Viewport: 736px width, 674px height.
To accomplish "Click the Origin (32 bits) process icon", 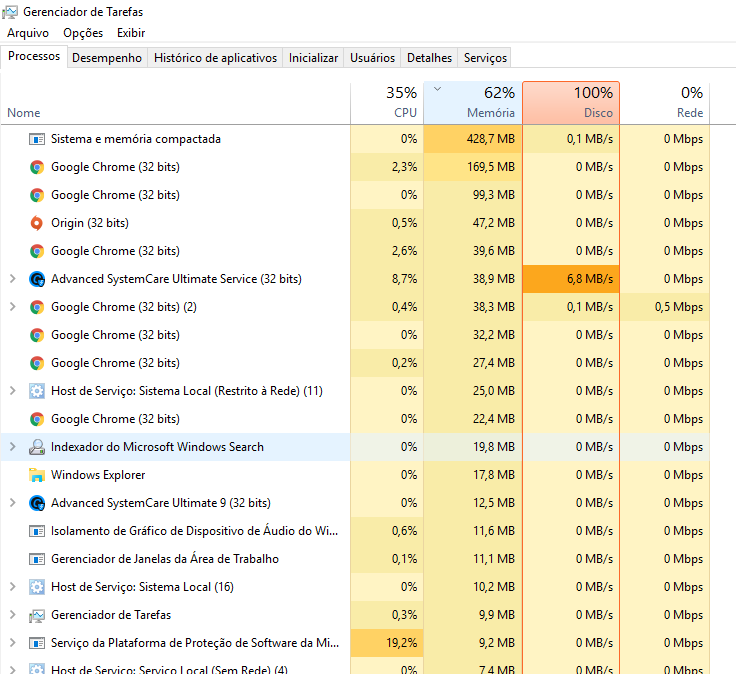I will pyautogui.click(x=37, y=223).
